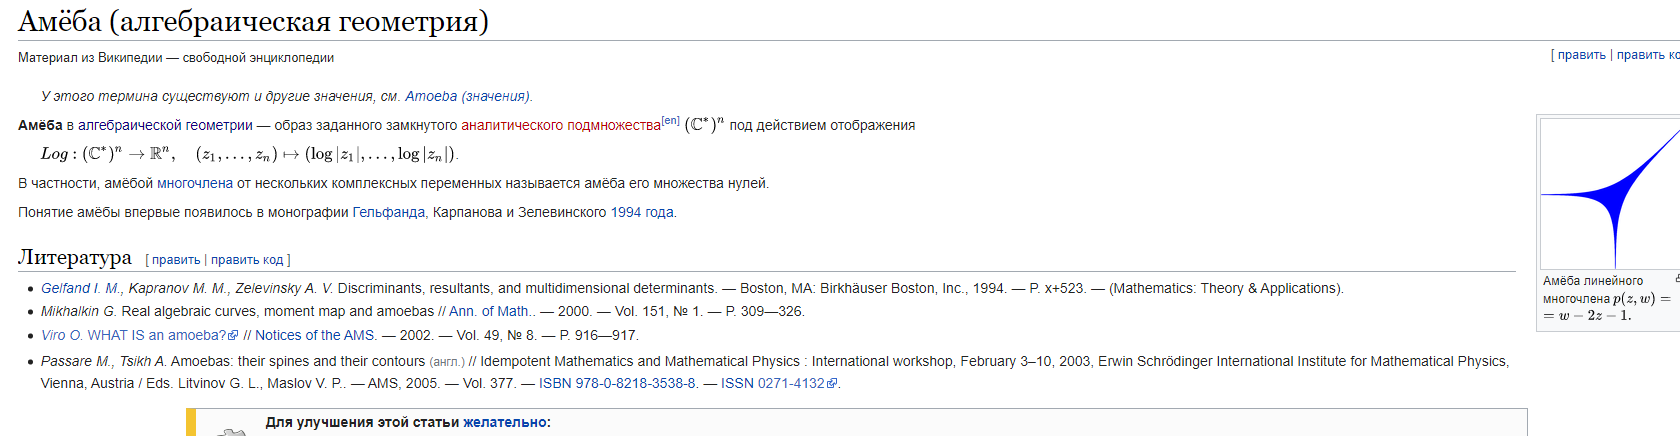This screenshot has height=436, width=1680.
Task: Open the 1994 года link
Action: tap(642, 212)
